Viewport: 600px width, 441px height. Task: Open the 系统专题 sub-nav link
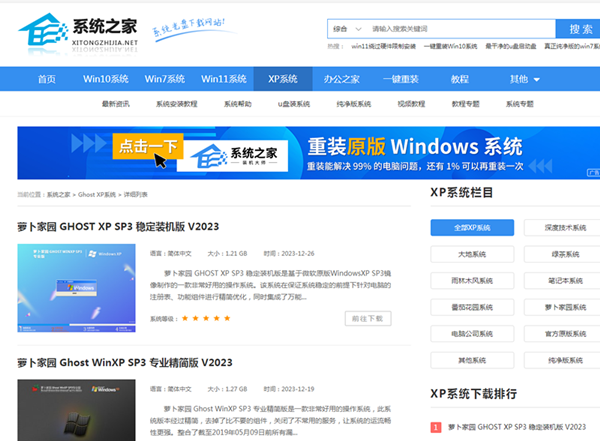click(x=520, y=104)
